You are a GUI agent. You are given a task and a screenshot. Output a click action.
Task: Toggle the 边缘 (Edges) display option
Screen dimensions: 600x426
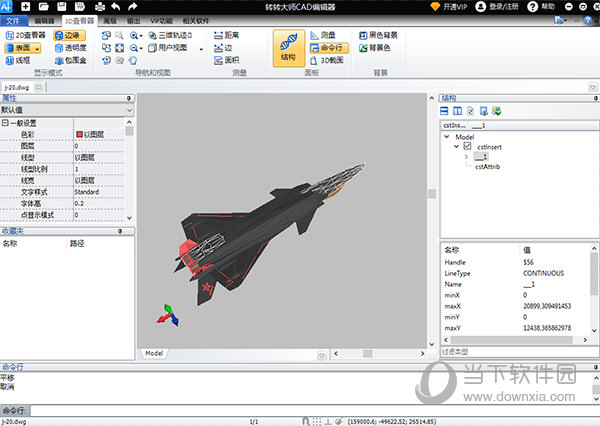[x=70, y=34]
